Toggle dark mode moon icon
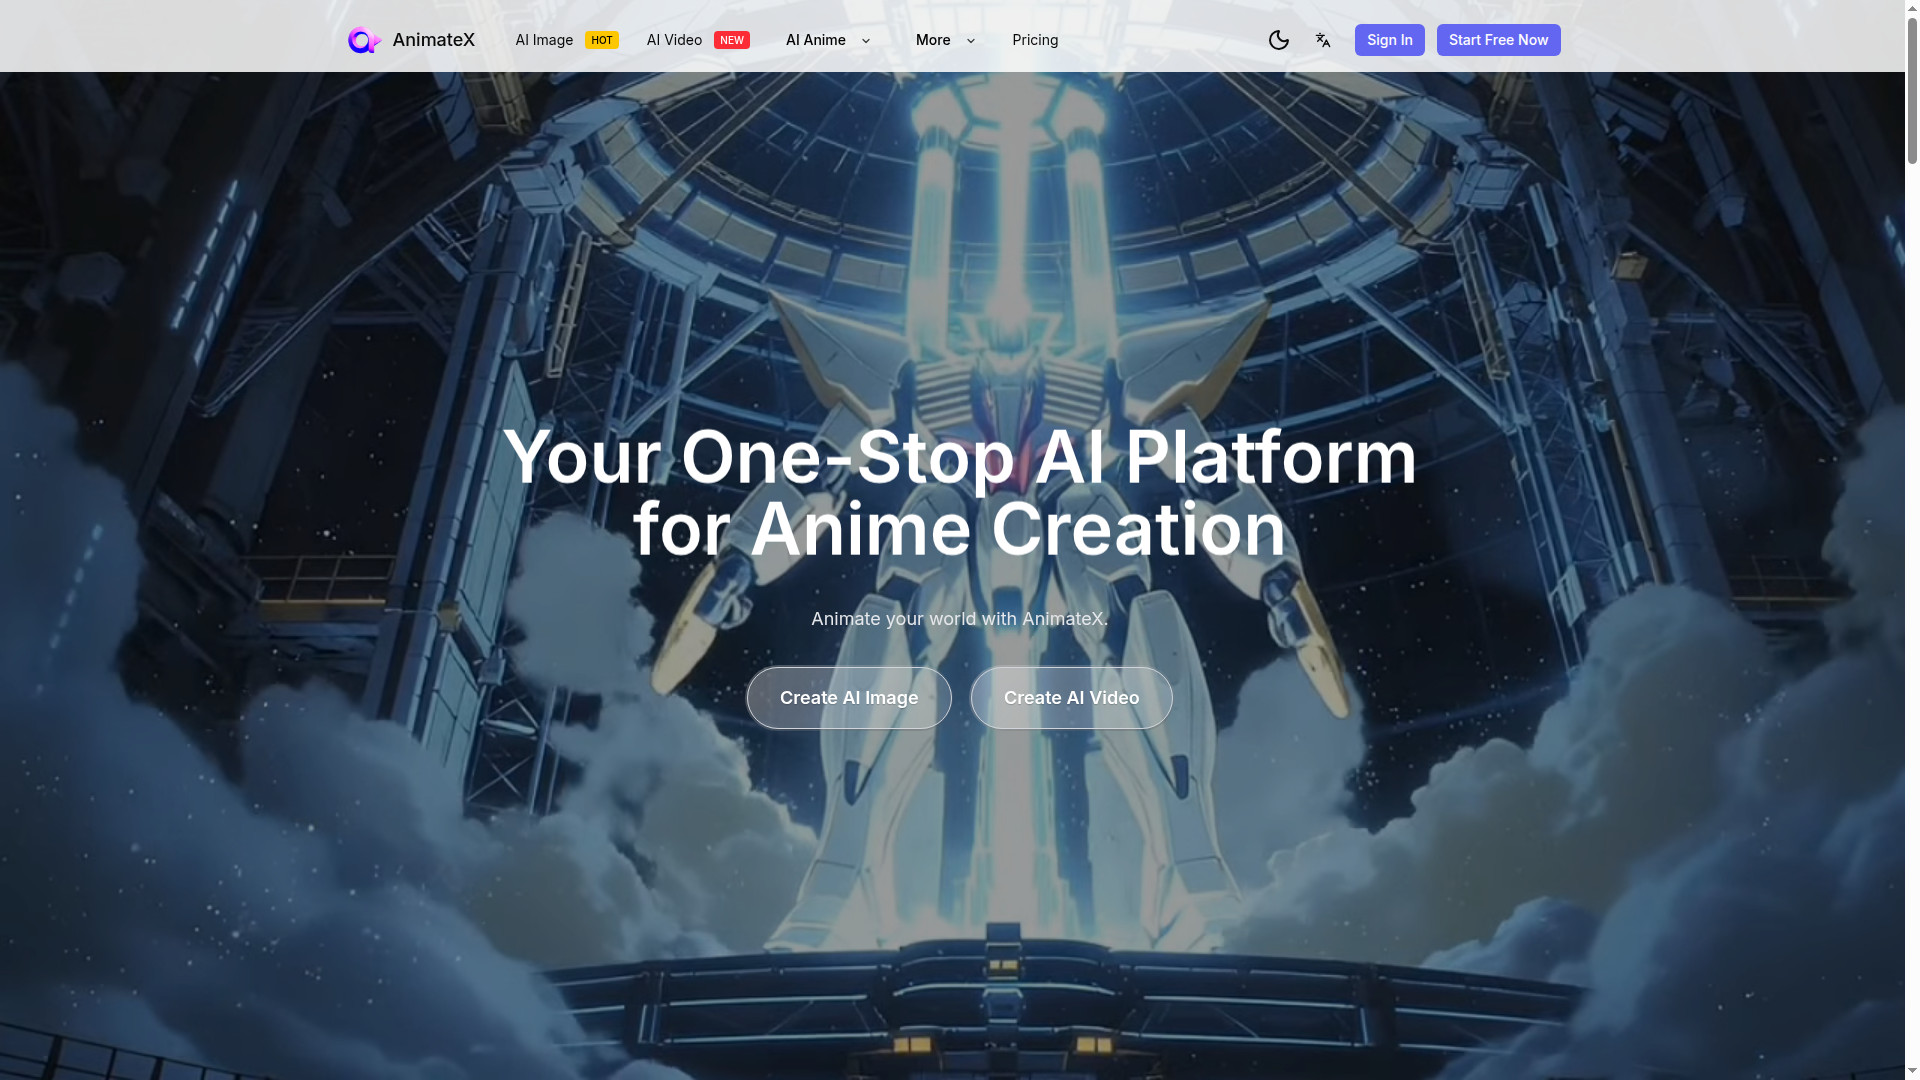Image resolution: width=1920 pixels, height=1080 pixels. click(1279, 40)
